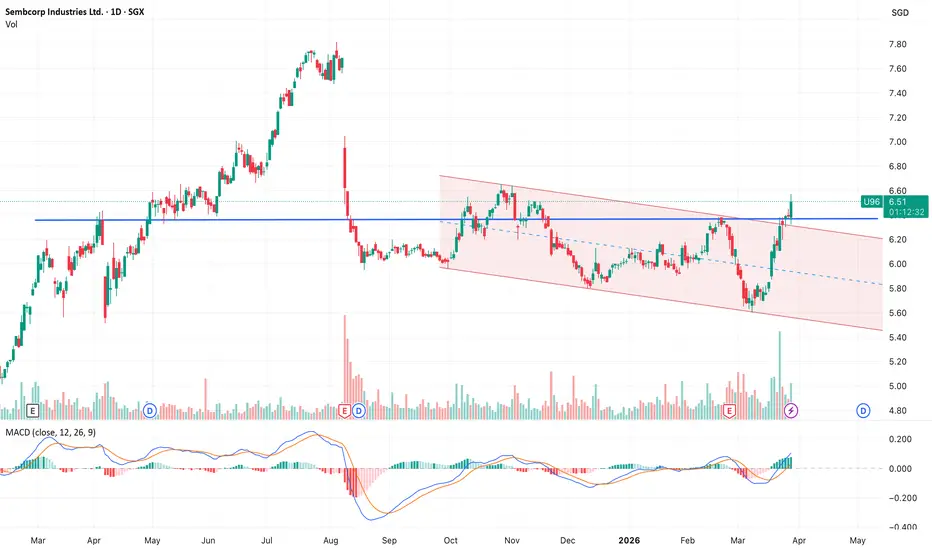This screenshot has width=932, height=550.
Task: Click the 6.80 price axis label
Action: pos(897,166)
